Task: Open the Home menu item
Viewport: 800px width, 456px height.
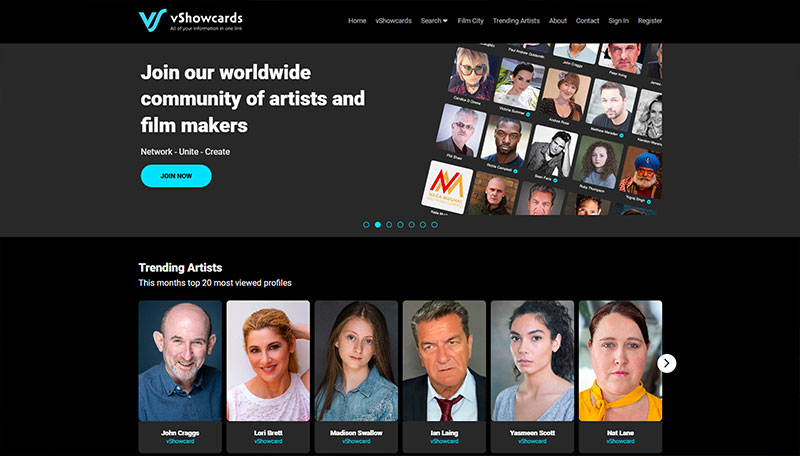Action: [x=357, y=21]
